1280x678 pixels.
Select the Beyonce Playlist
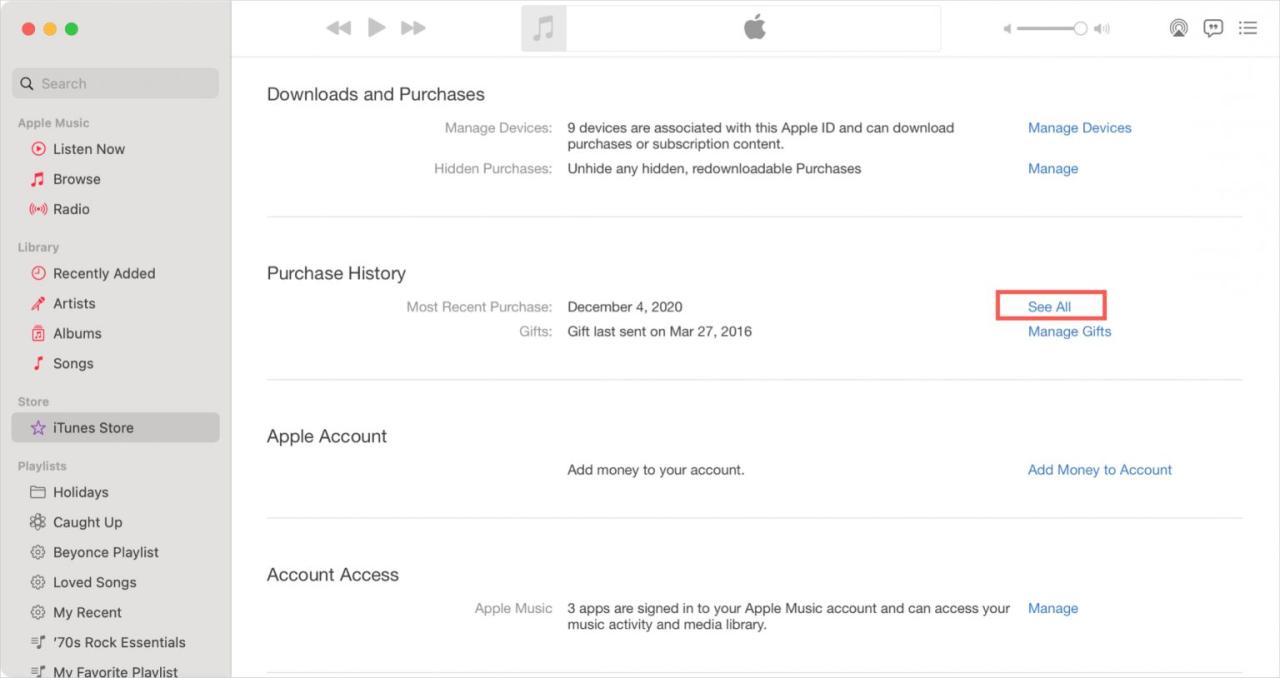pyautogui.click(x=104, y=552)
